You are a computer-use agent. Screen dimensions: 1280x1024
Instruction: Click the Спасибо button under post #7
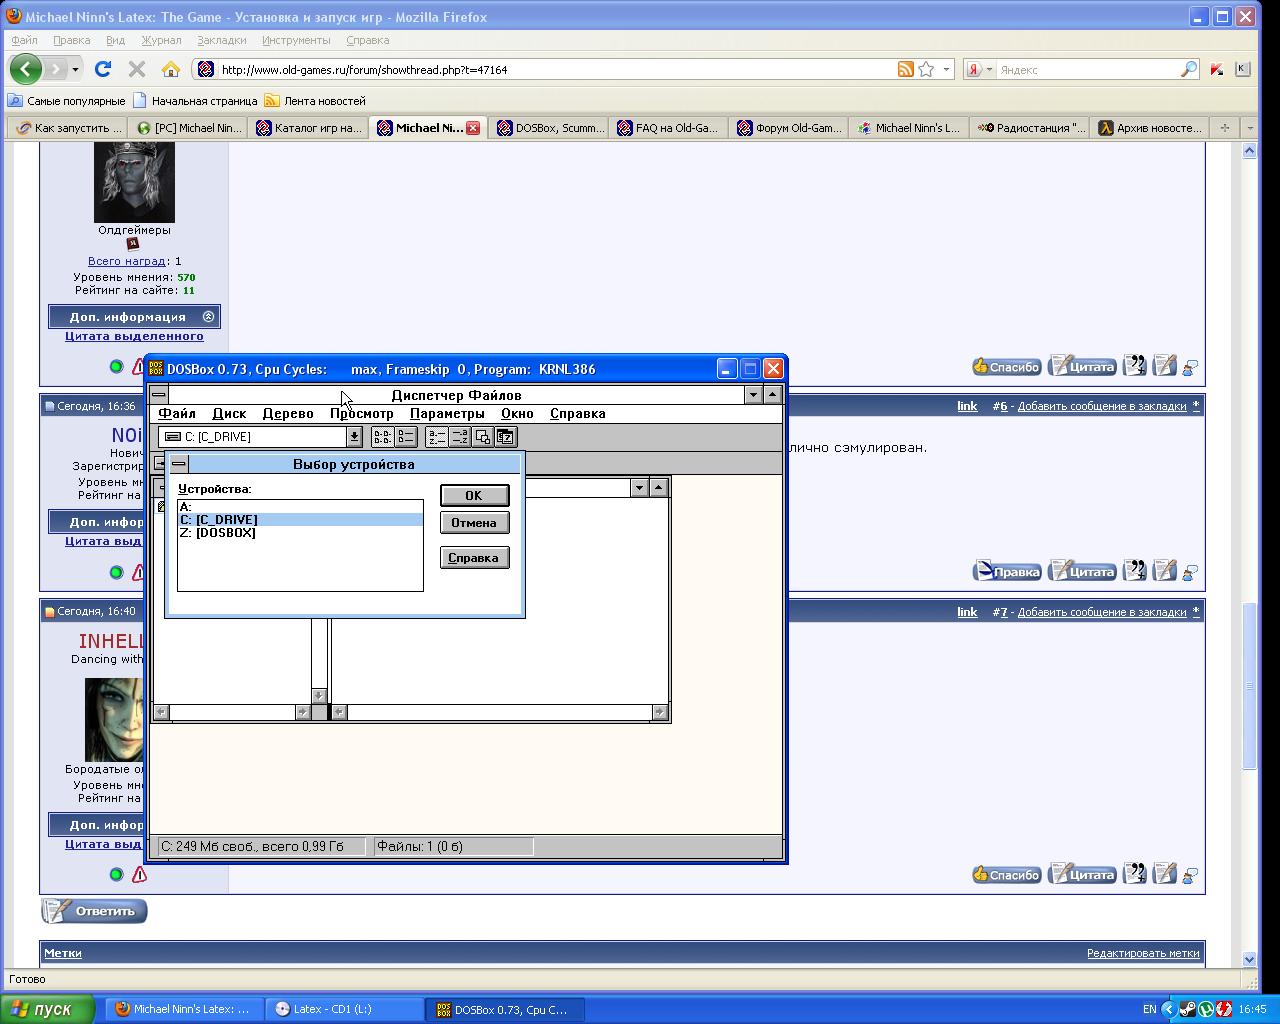point(1007,875)
